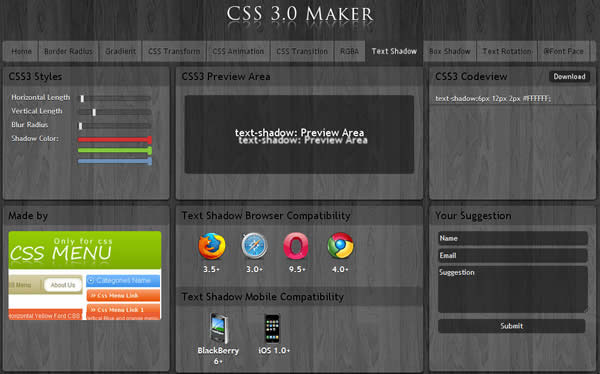Click the text-shadow Preview Area text
The width and height of the screenshot is (600, 374).
click(x=299, y=133)
